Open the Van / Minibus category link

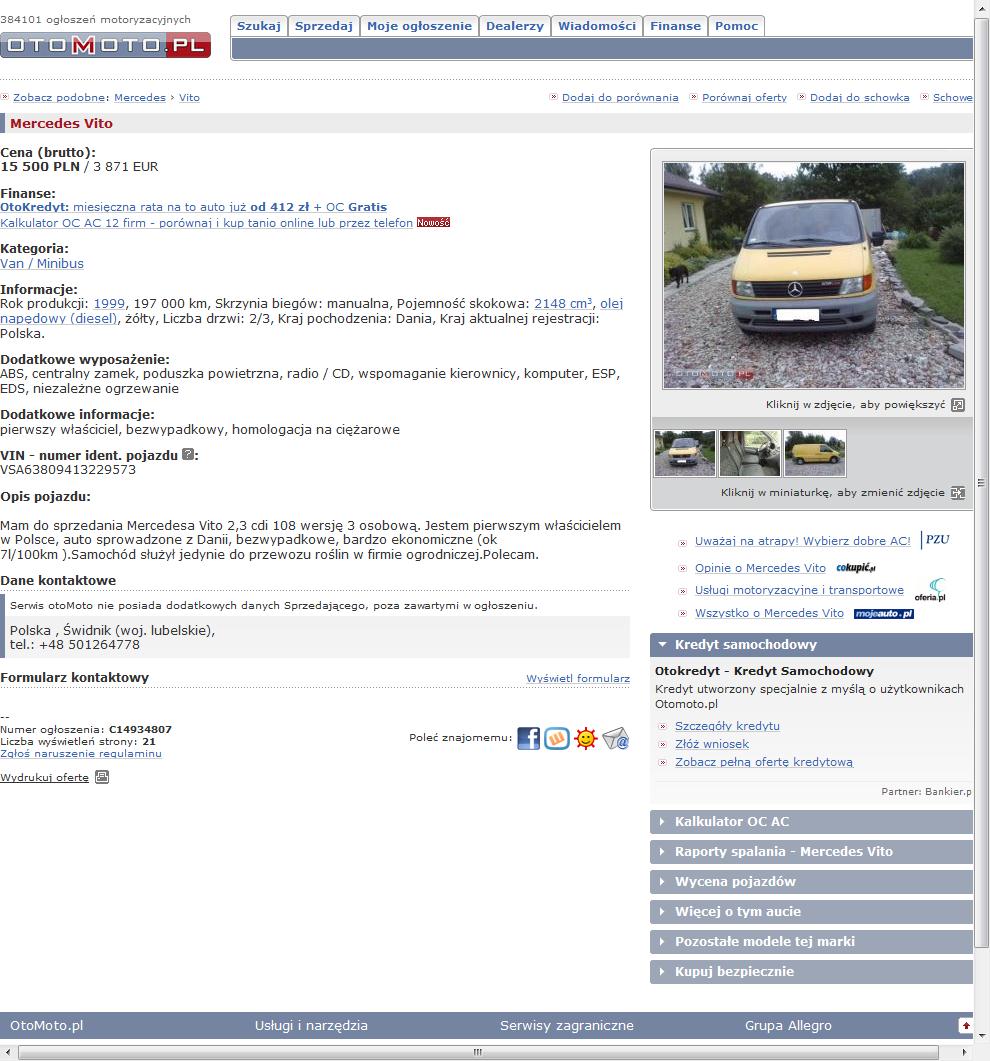pyautogui.click(x=42, y=263)
